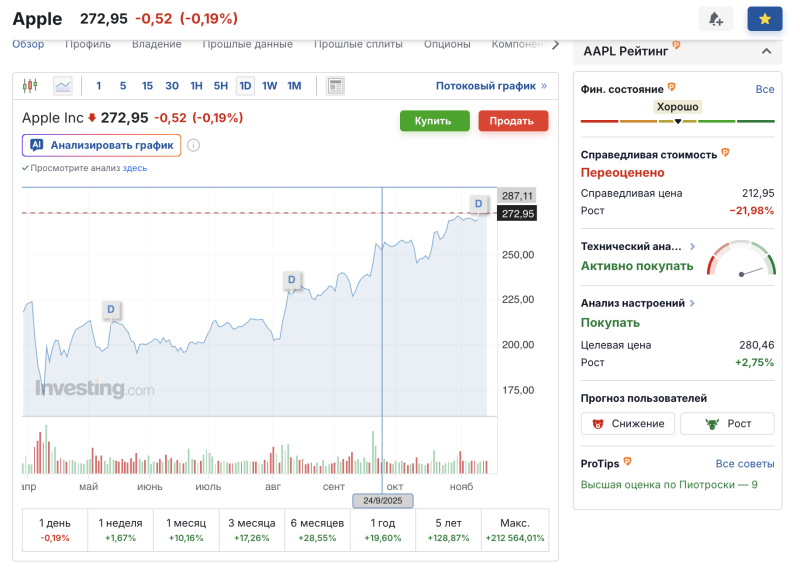Expand the Технический анализ section arrow
This screenshot has width=800, height=569.
click(x=692, y=246)
